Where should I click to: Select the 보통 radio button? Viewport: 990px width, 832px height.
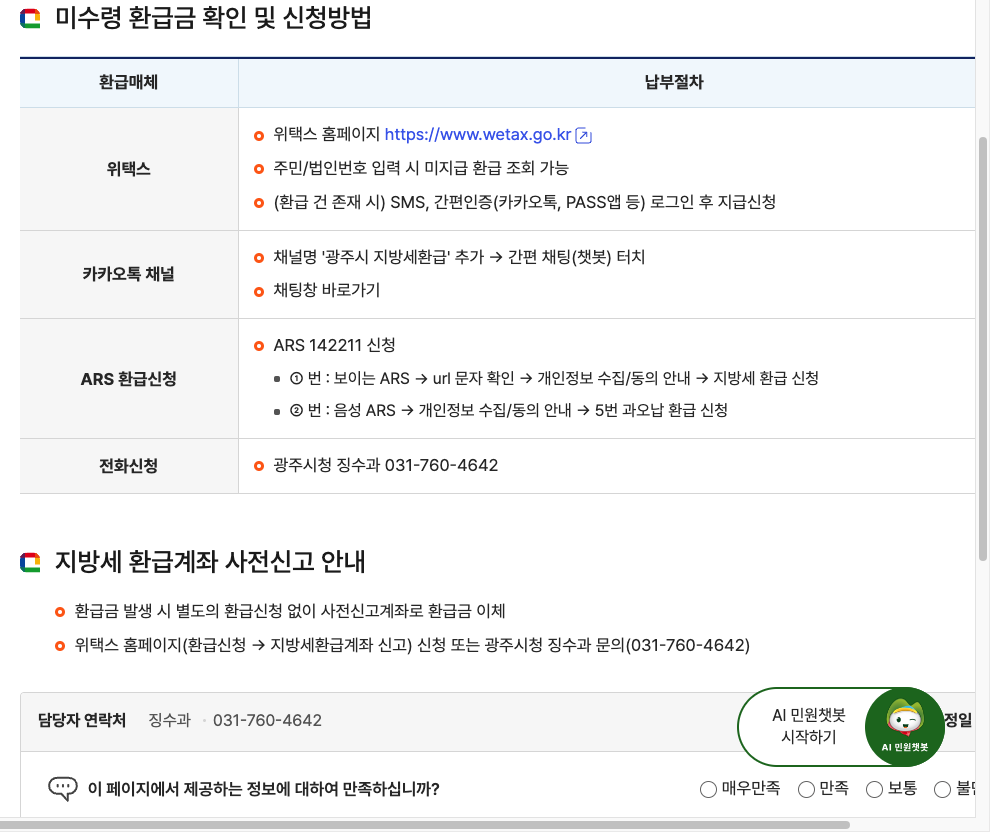(x=874, y=789)
